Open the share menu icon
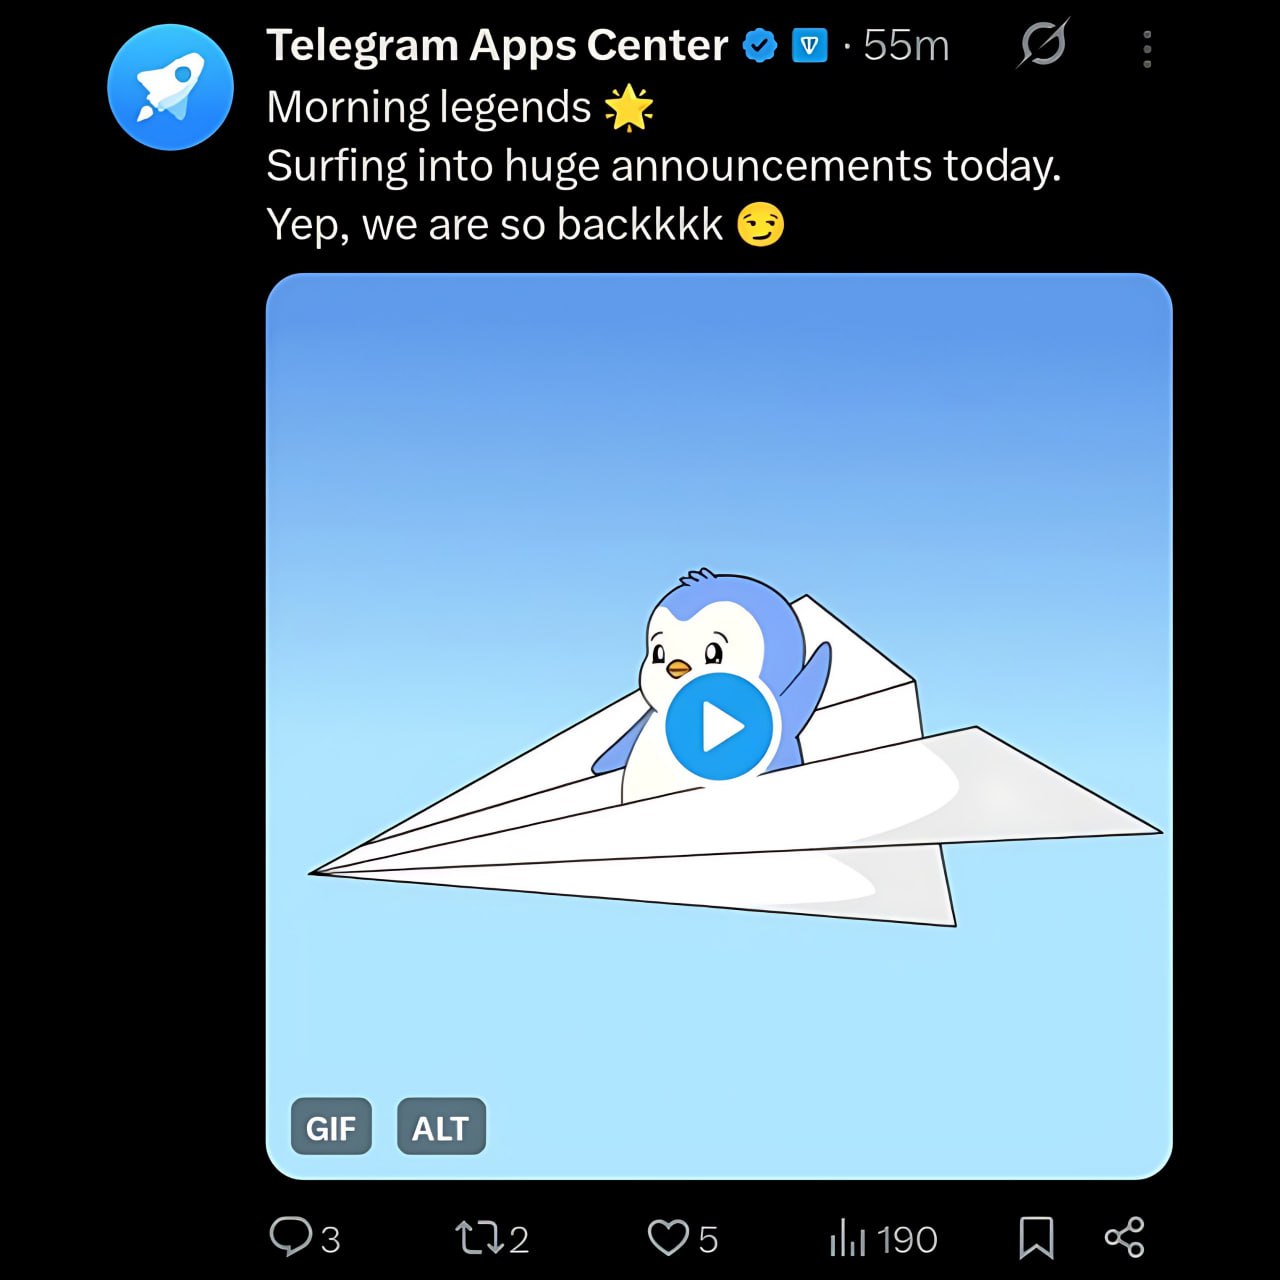This screenshot has width=1280, height=1280. [x=1124, y=1238]
